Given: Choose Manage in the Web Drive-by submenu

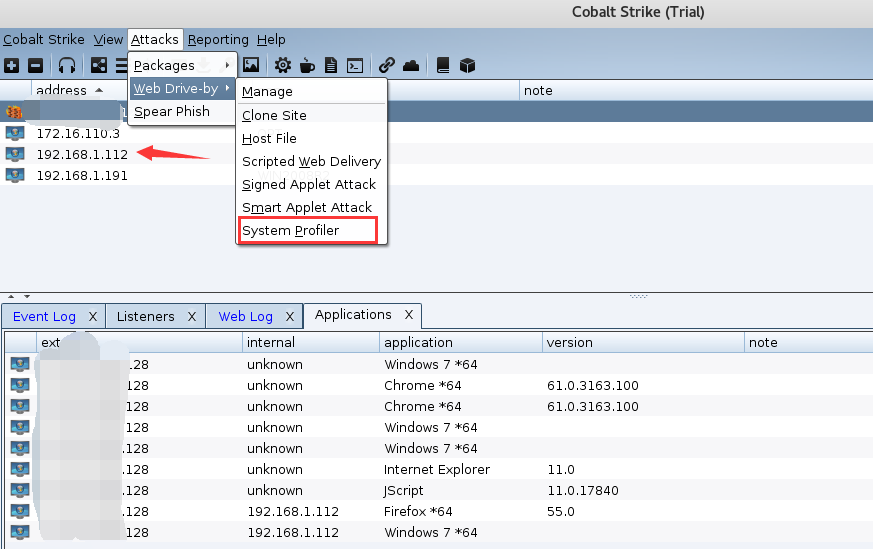Looking at the screenshot, I should (x=312, y=91).
